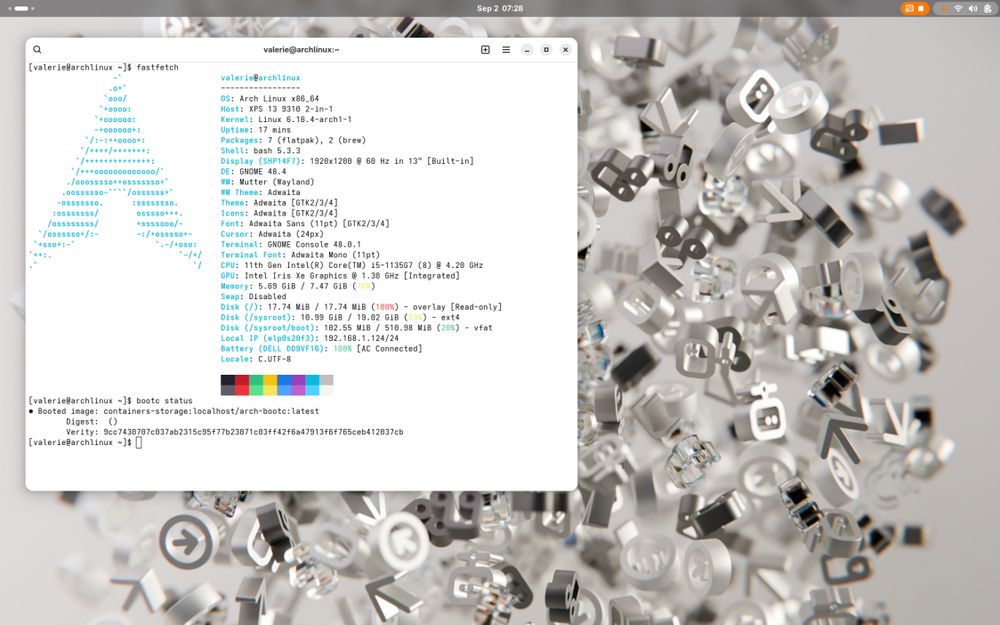
Task: Click the Locale: C.UTF-8 line
Action: point(256,359)
